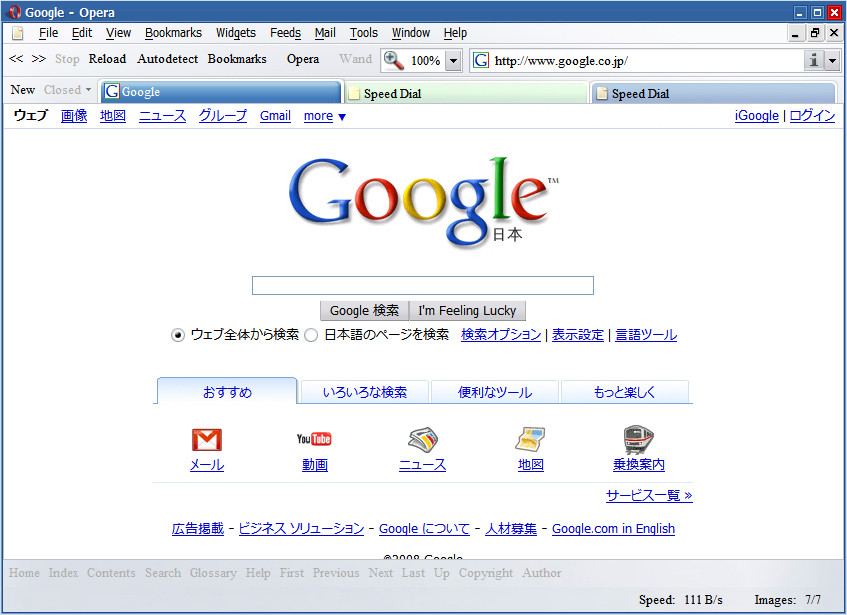Open the File menu
The height and width of the screenshot is (615, 847).
pos(48,33)
